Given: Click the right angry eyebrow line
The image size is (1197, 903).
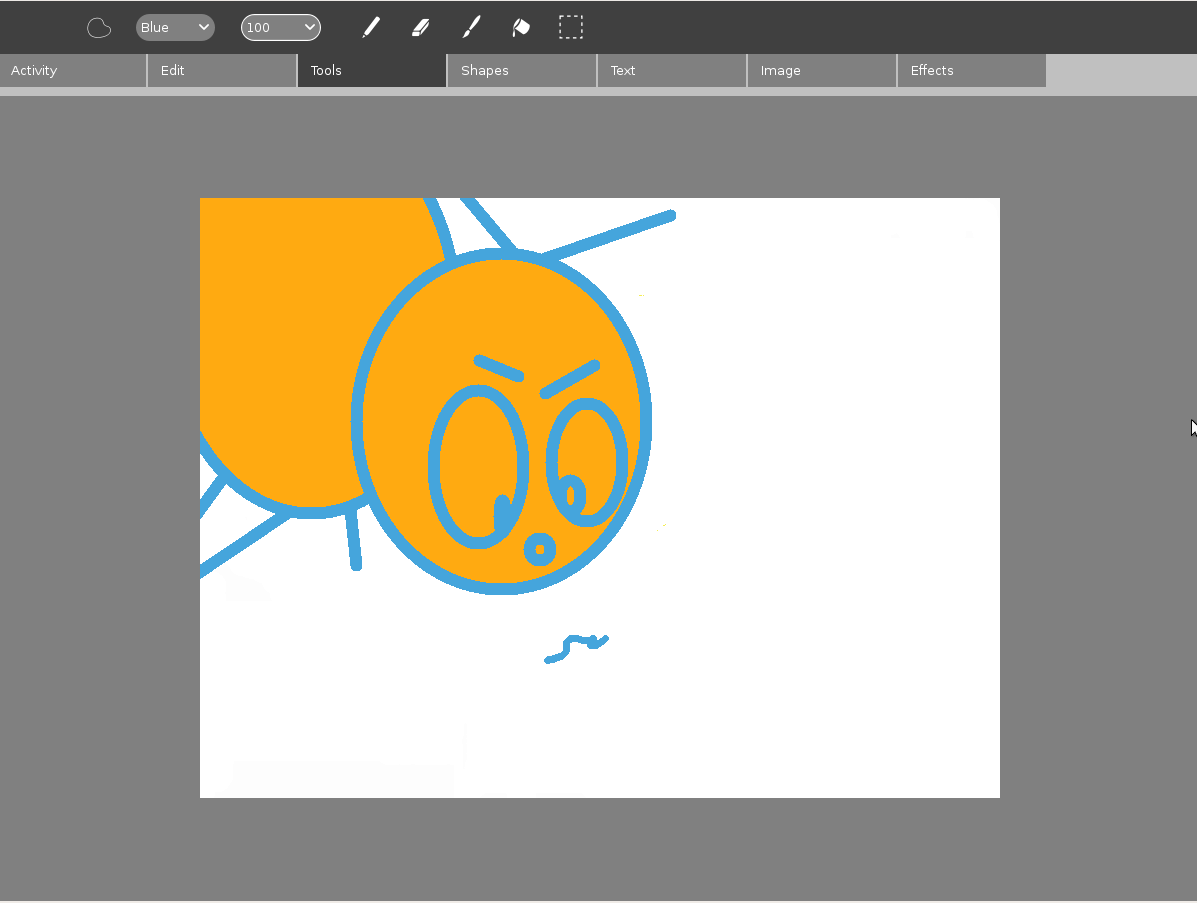Looking at the screenshot, I should (x=569, y=378).
